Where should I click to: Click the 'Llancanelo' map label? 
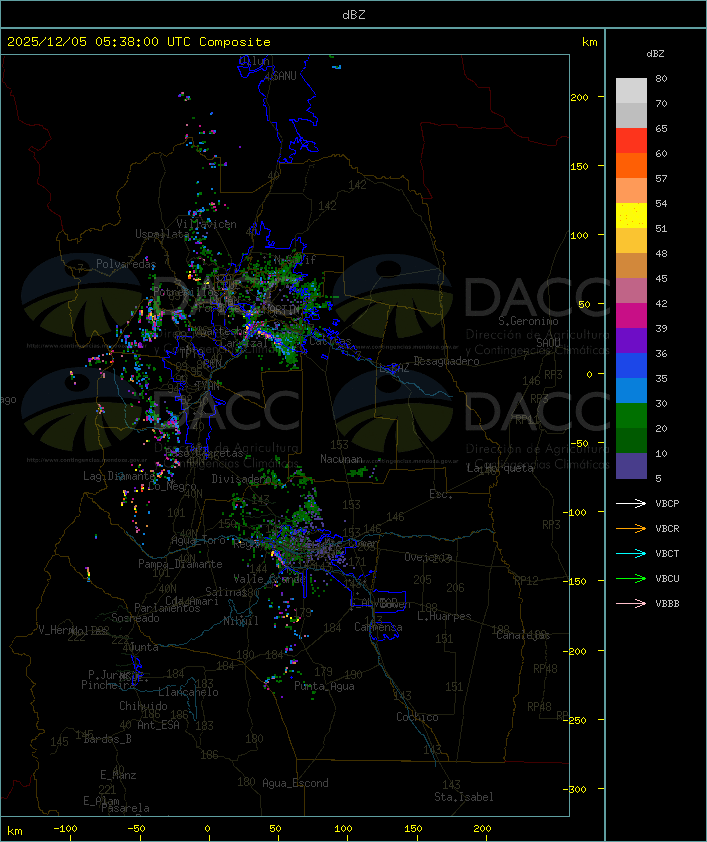188,692
